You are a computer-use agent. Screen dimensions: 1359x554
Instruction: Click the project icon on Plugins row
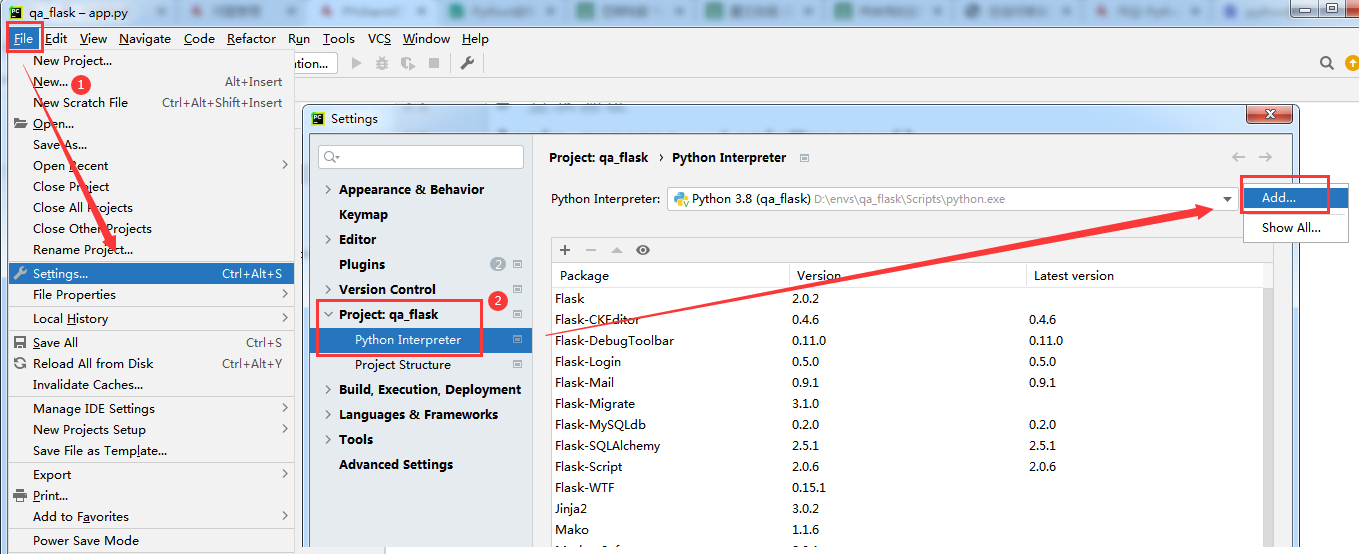point(518,264)
